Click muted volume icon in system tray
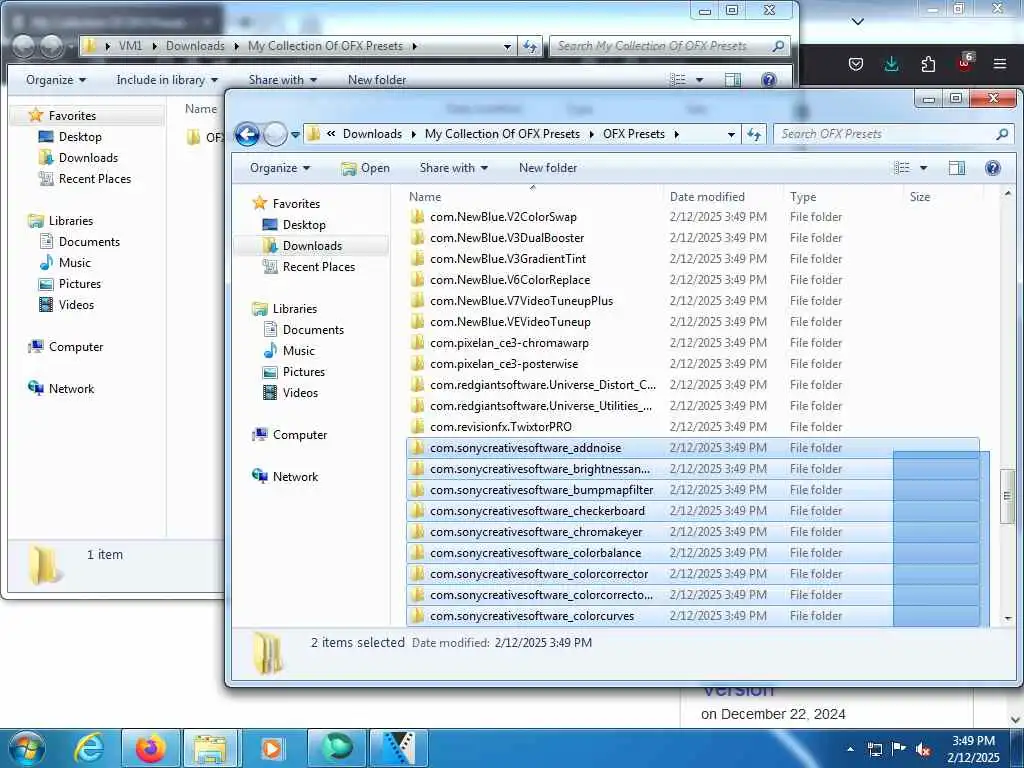Screen dimensions: 1024x768 923,749
